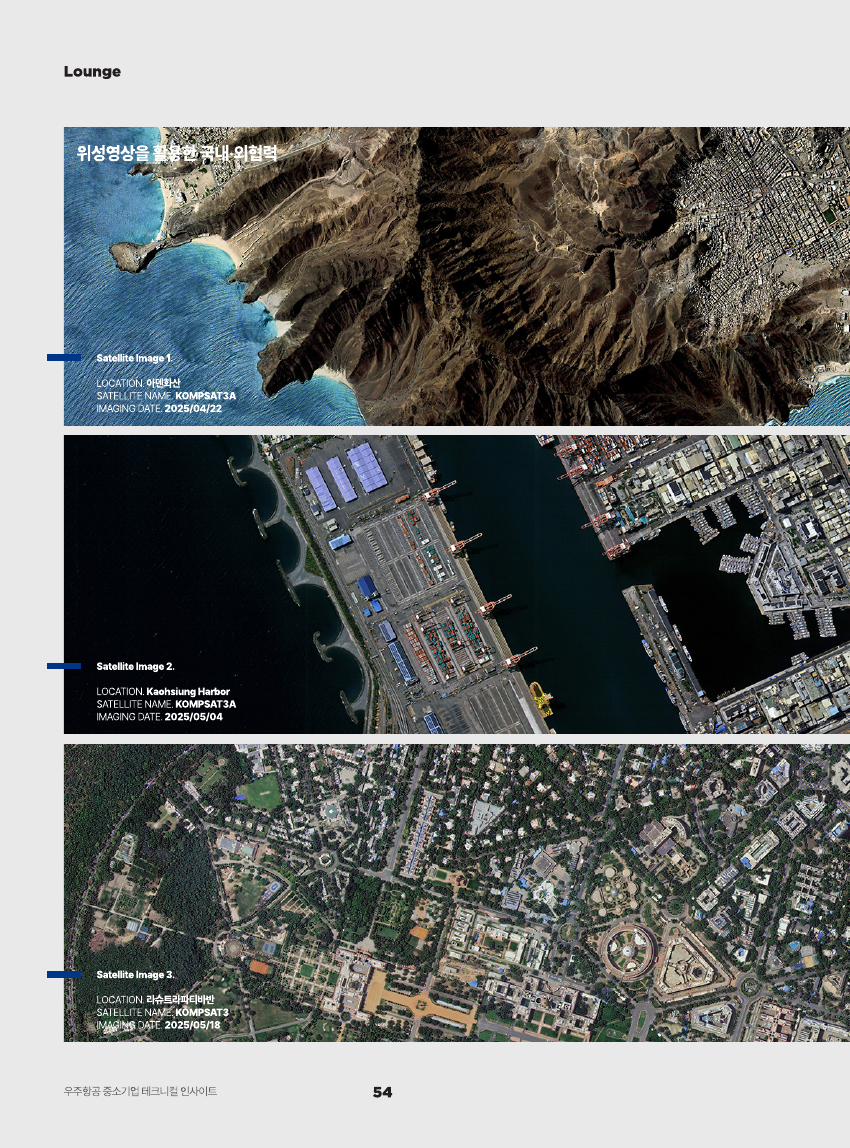The width and height of the screenshot is (850, 1148).
Task: Click the blue marker beside Satellite Image 3
Action: pos(64,974)
